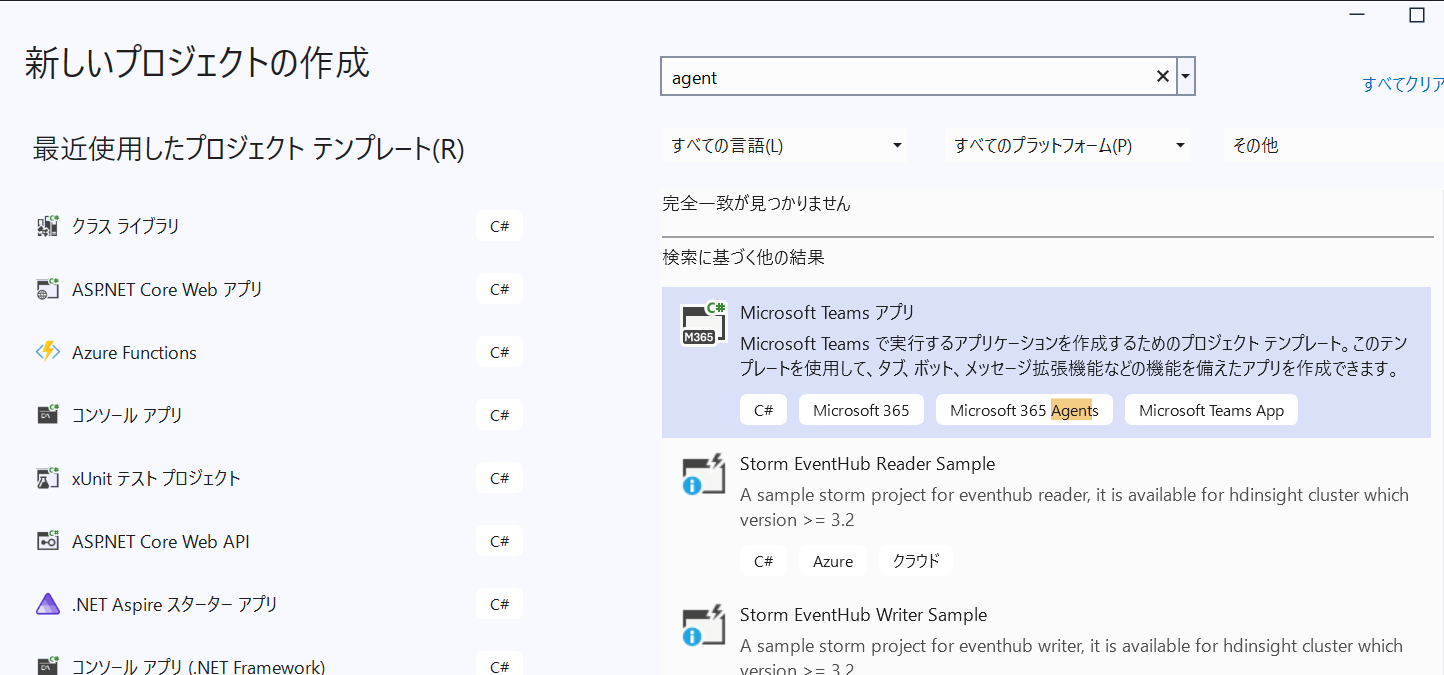The height and width of the screenshot is (675, 1444).
Task: Click the Microsoft Teams アプリ description text
Action: point(1073,356)
